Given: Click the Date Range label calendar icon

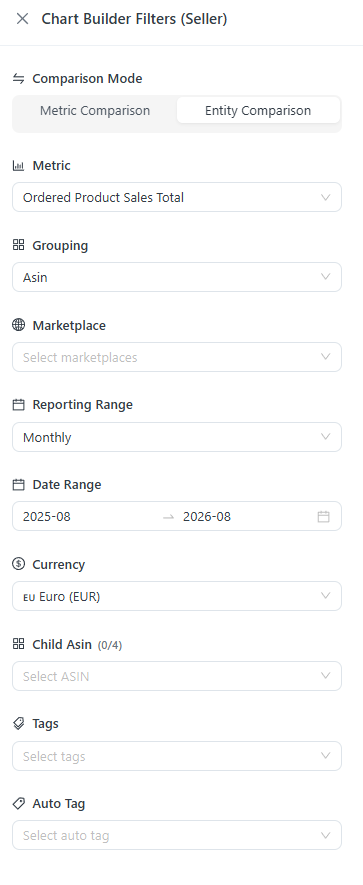Looking at the screenshot, I should point(19,484).
